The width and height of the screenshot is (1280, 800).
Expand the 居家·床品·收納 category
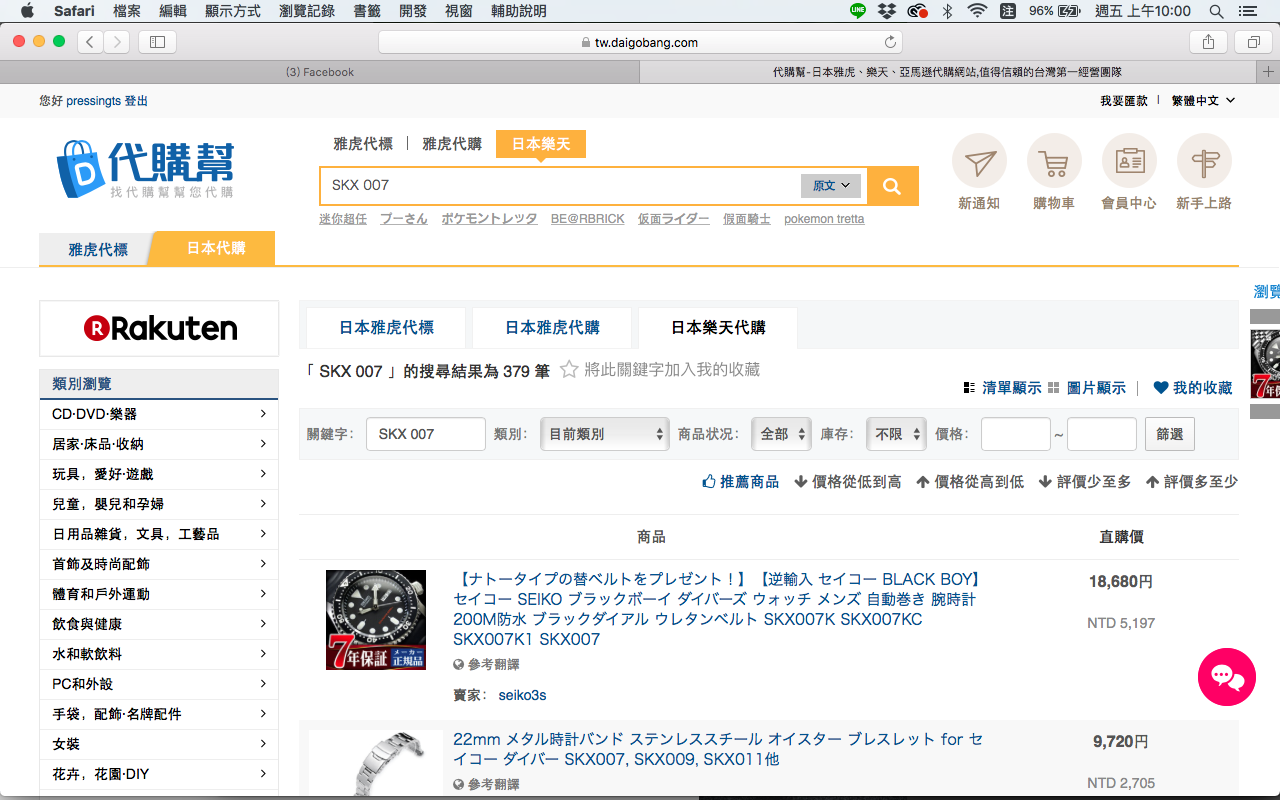159,444
